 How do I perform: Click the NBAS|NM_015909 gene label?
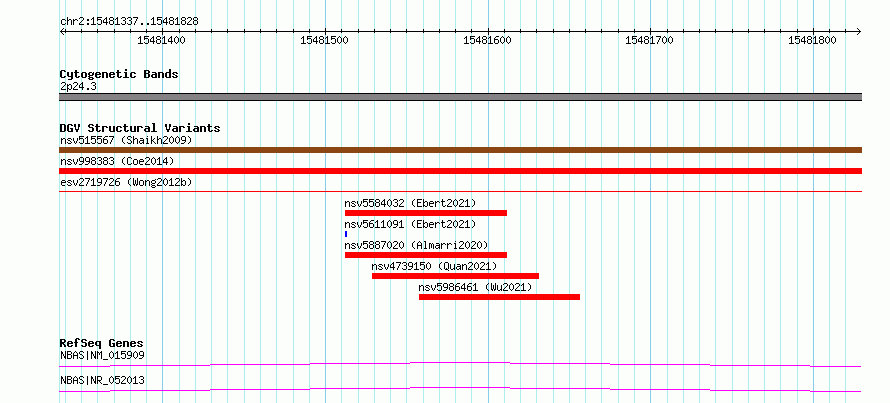tap(102, 356)
